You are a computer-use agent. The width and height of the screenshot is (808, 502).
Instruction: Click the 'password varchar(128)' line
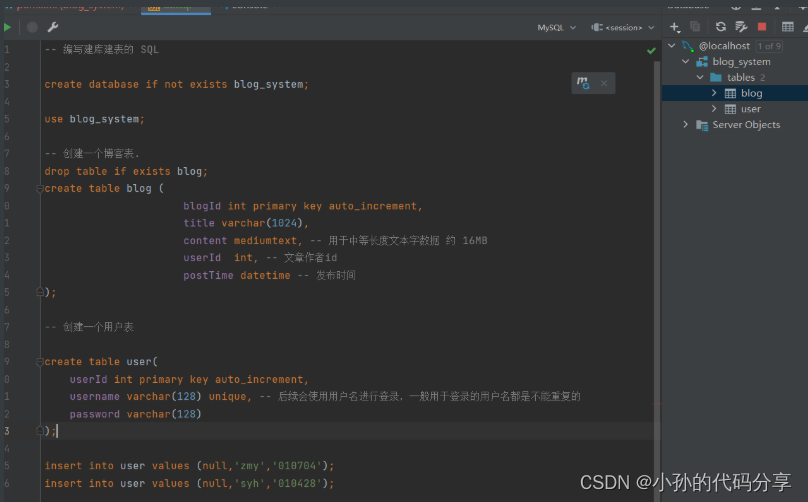pyautogui.click(x=136, y=414)
